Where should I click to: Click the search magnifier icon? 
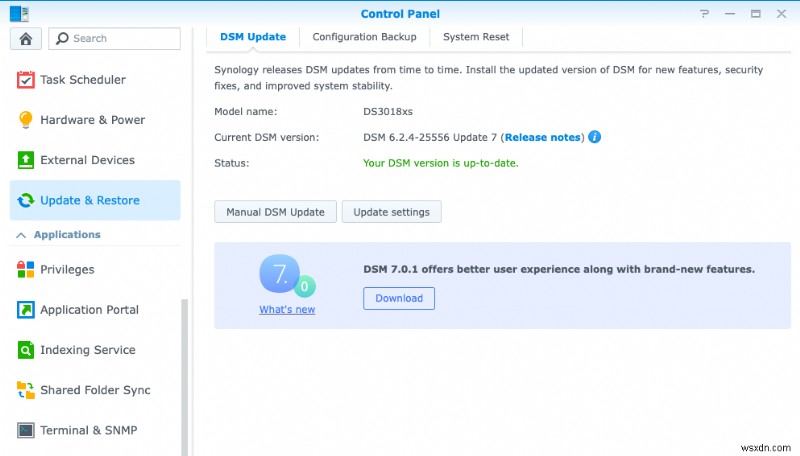tap(62, 38)
